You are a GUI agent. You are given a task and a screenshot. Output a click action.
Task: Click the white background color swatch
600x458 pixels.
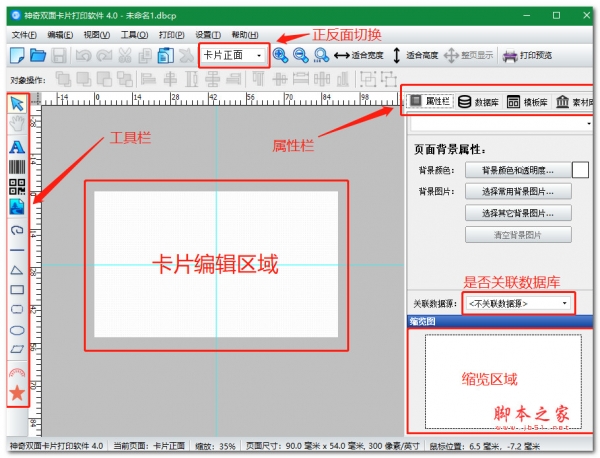coord(580,171)
